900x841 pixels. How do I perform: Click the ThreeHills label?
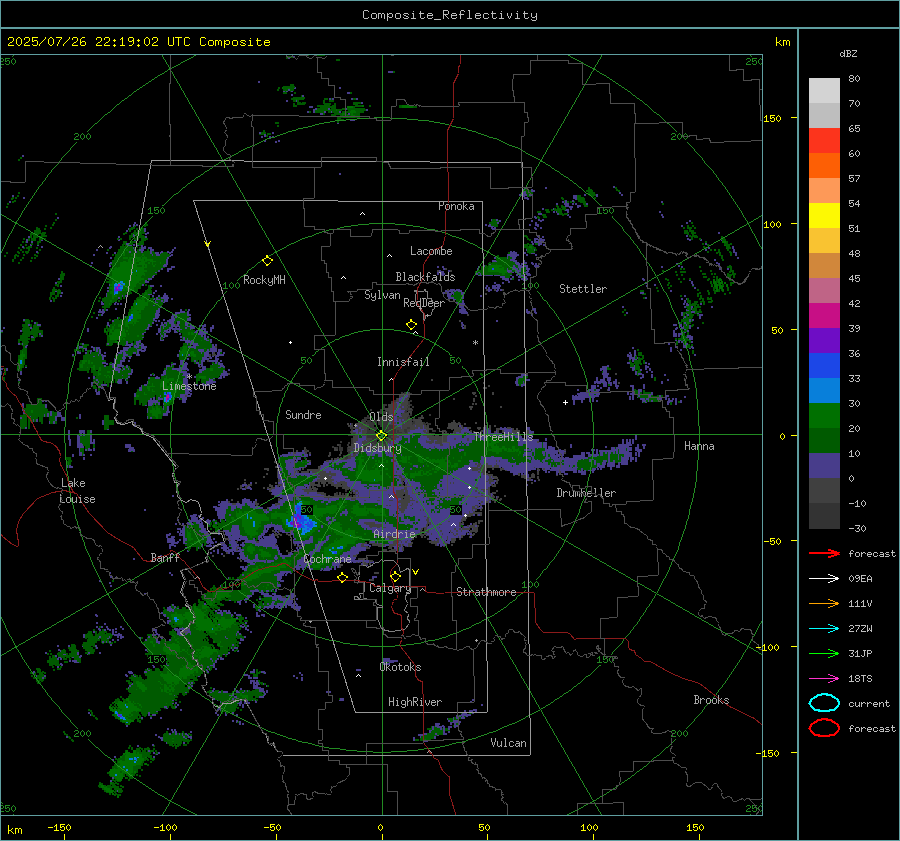tap(503, 437)
